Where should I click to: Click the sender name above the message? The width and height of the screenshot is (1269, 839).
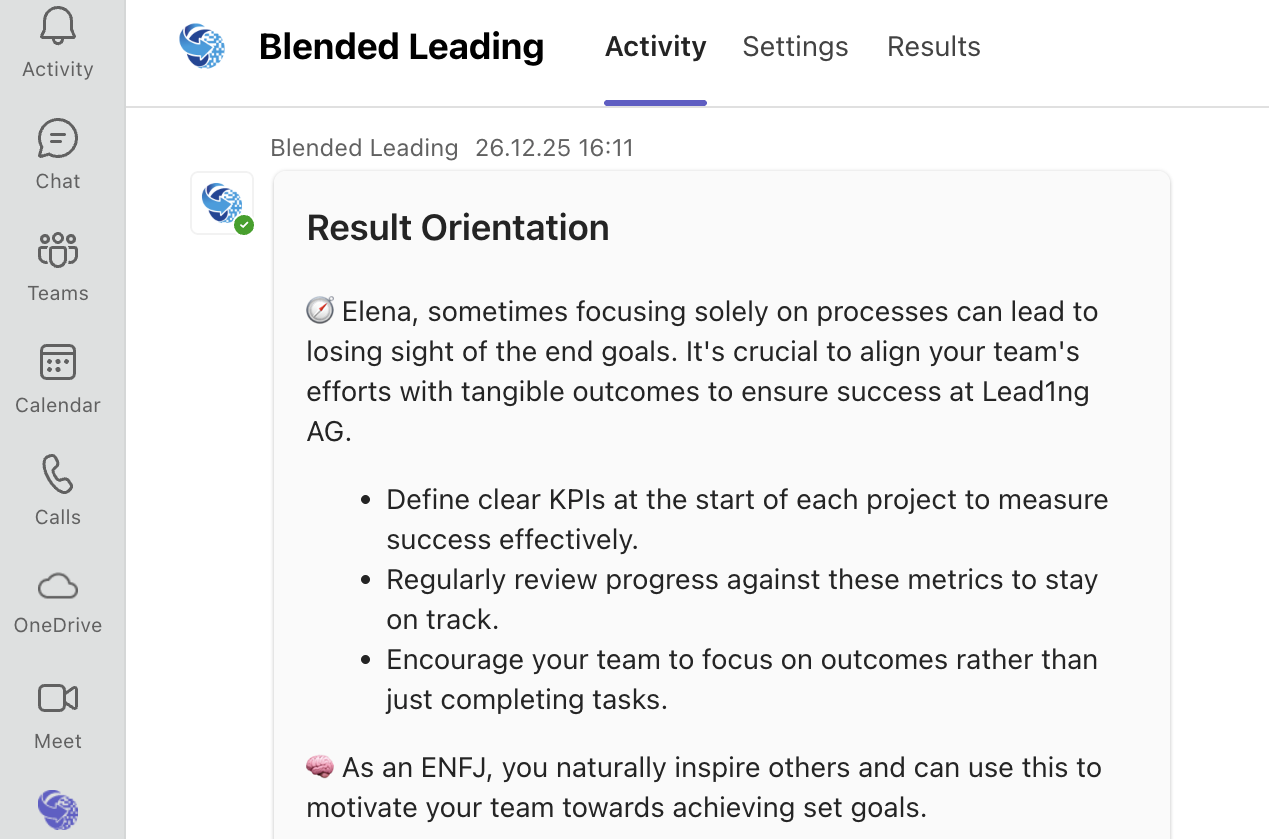coord(364,147)
